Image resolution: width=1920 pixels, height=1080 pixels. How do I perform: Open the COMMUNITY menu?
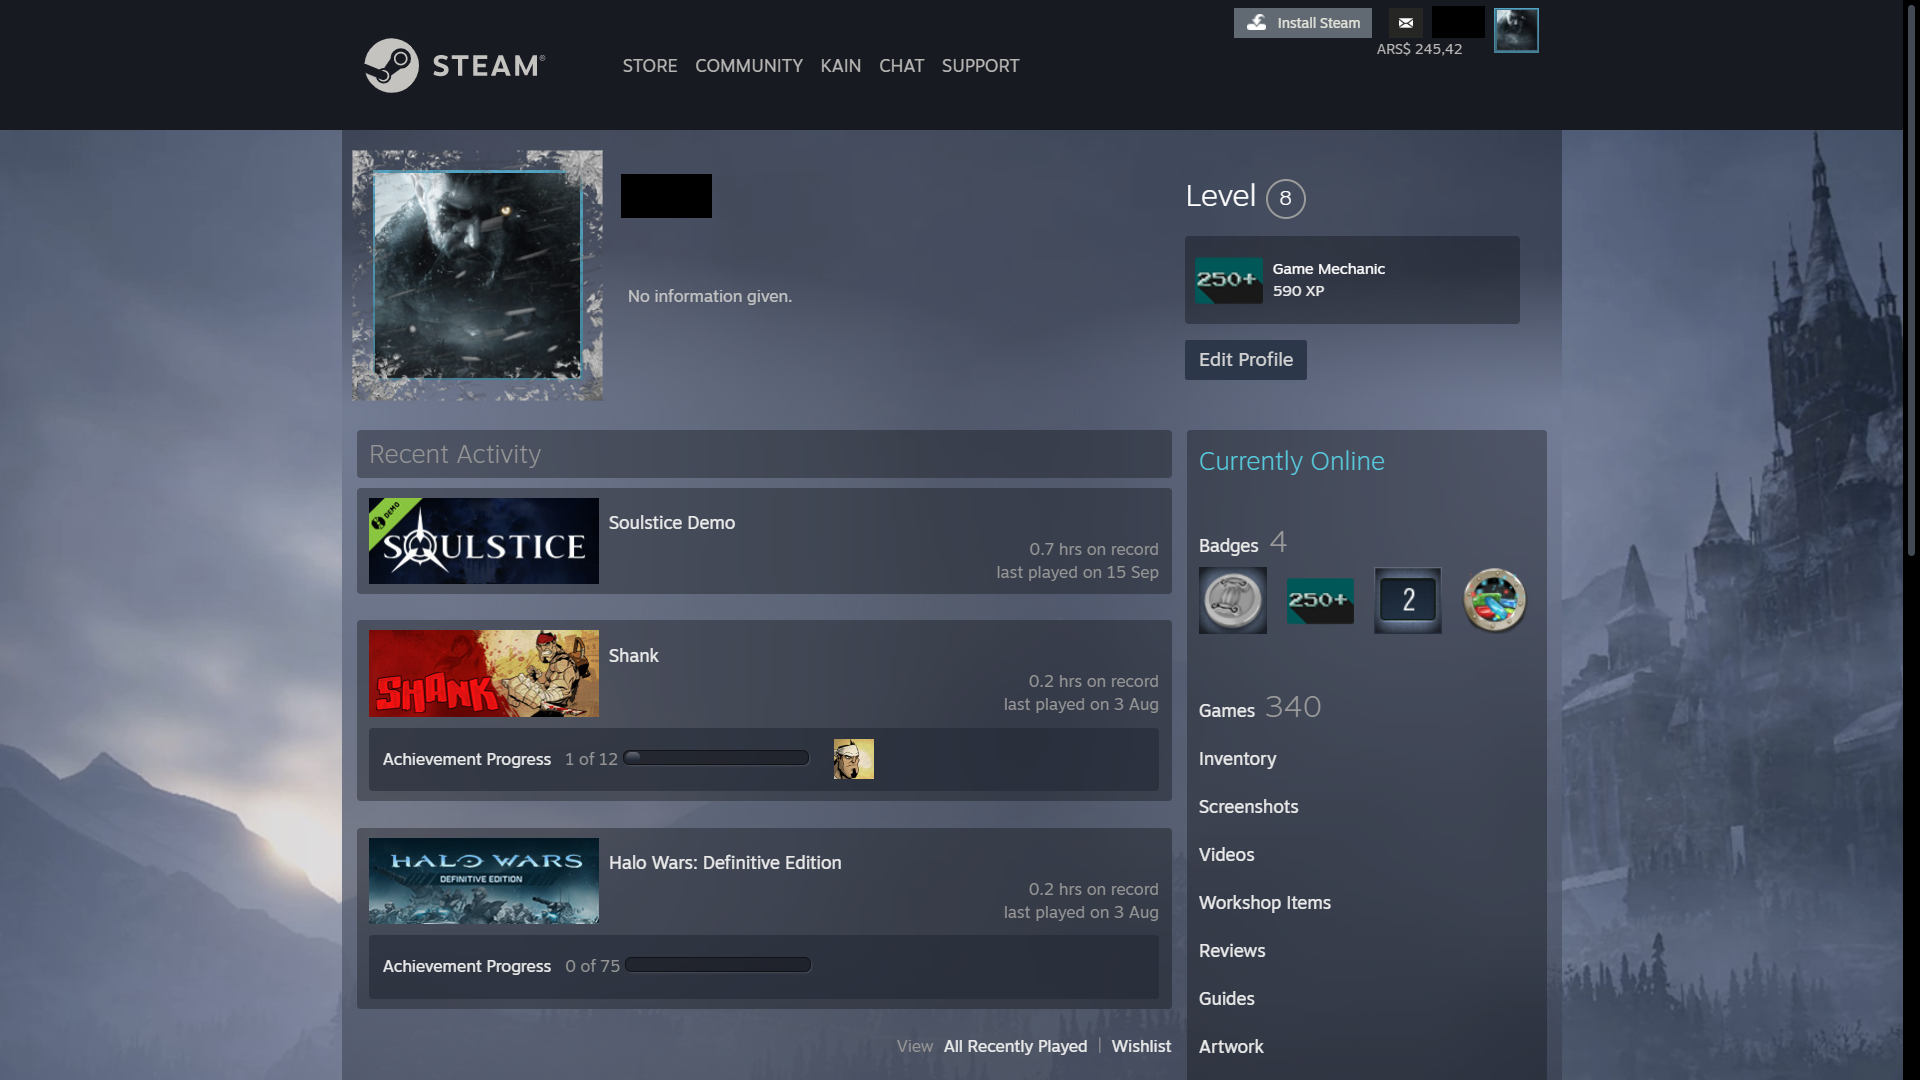[x=749, y=66]
